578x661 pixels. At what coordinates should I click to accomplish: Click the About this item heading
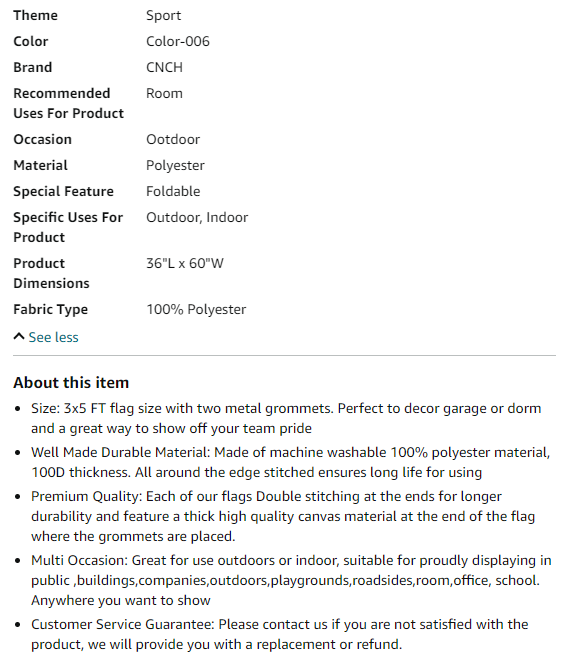point(71,383)
